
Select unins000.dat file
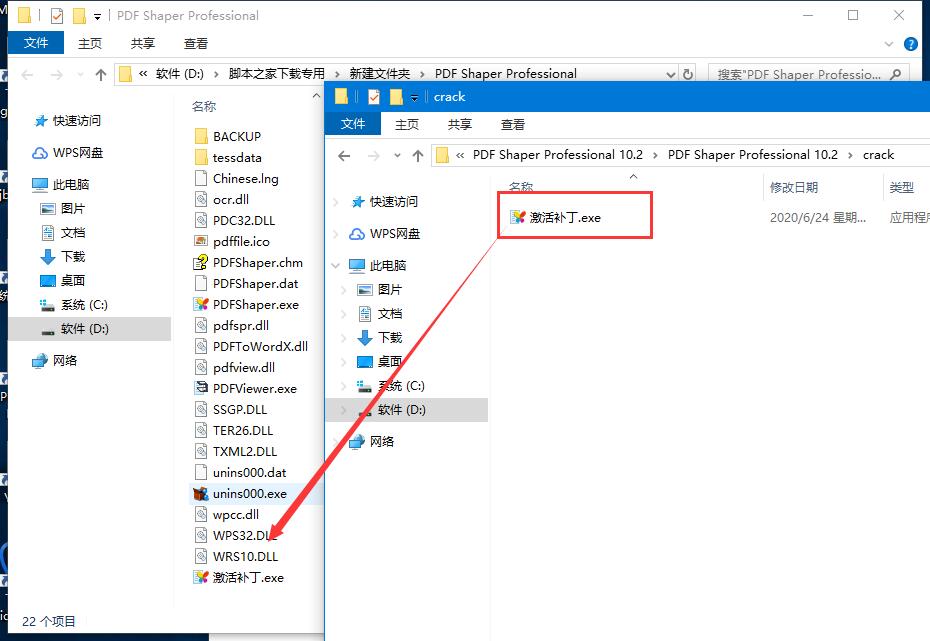[x=240, y=473]
